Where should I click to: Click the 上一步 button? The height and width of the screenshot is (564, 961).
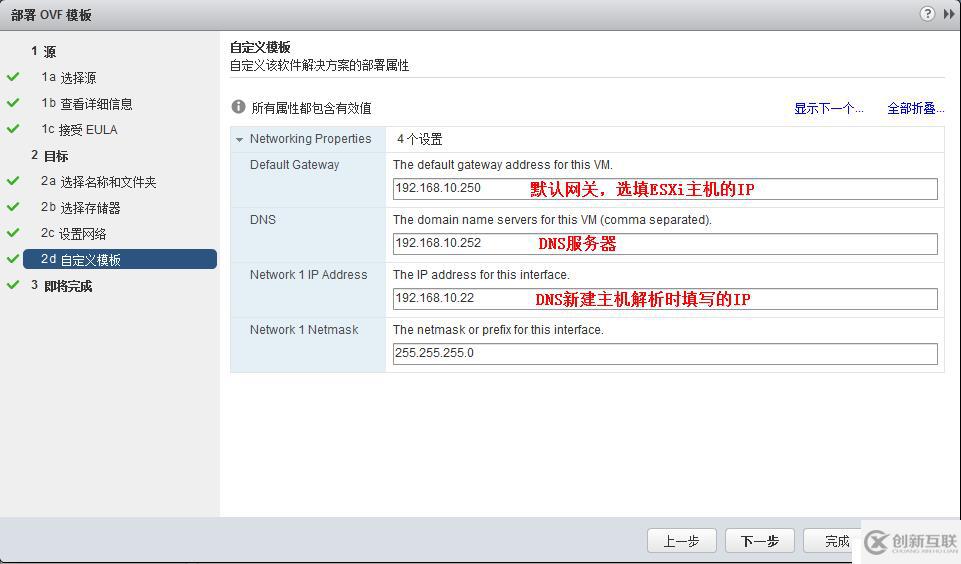pyautogui.click(x=682, y=541)
